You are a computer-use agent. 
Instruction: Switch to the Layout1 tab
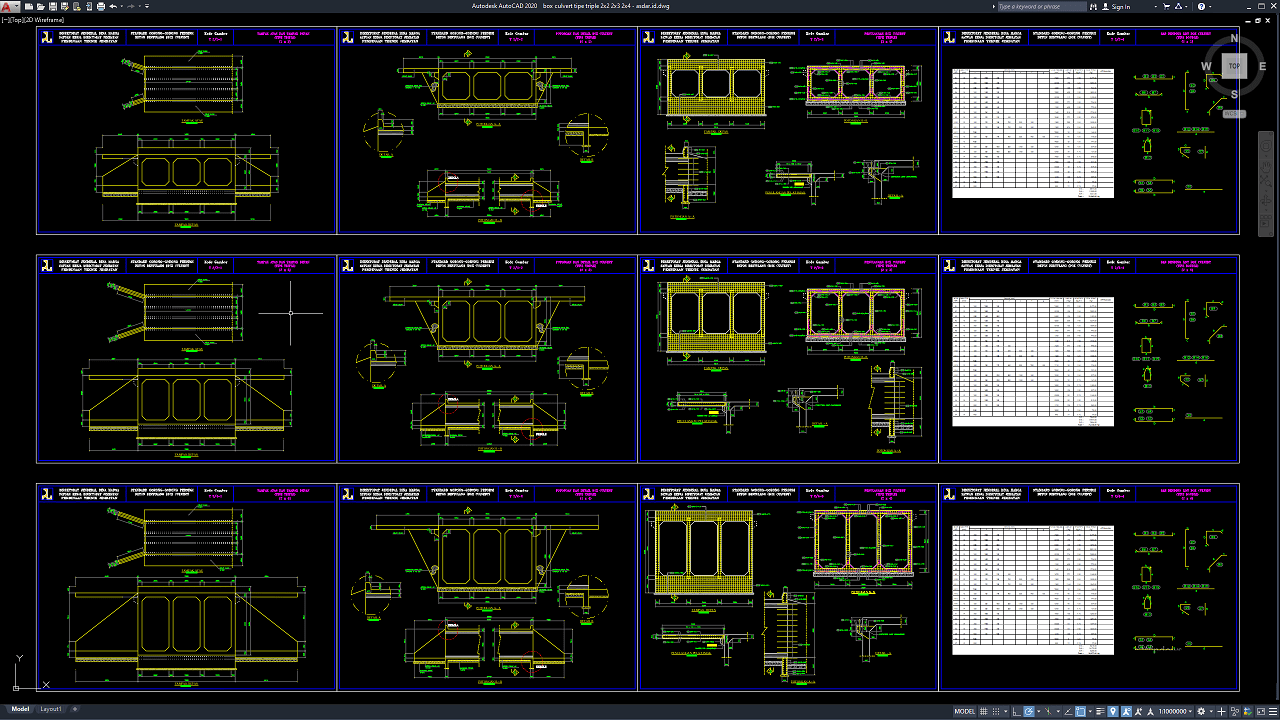(x=50, y=709)
